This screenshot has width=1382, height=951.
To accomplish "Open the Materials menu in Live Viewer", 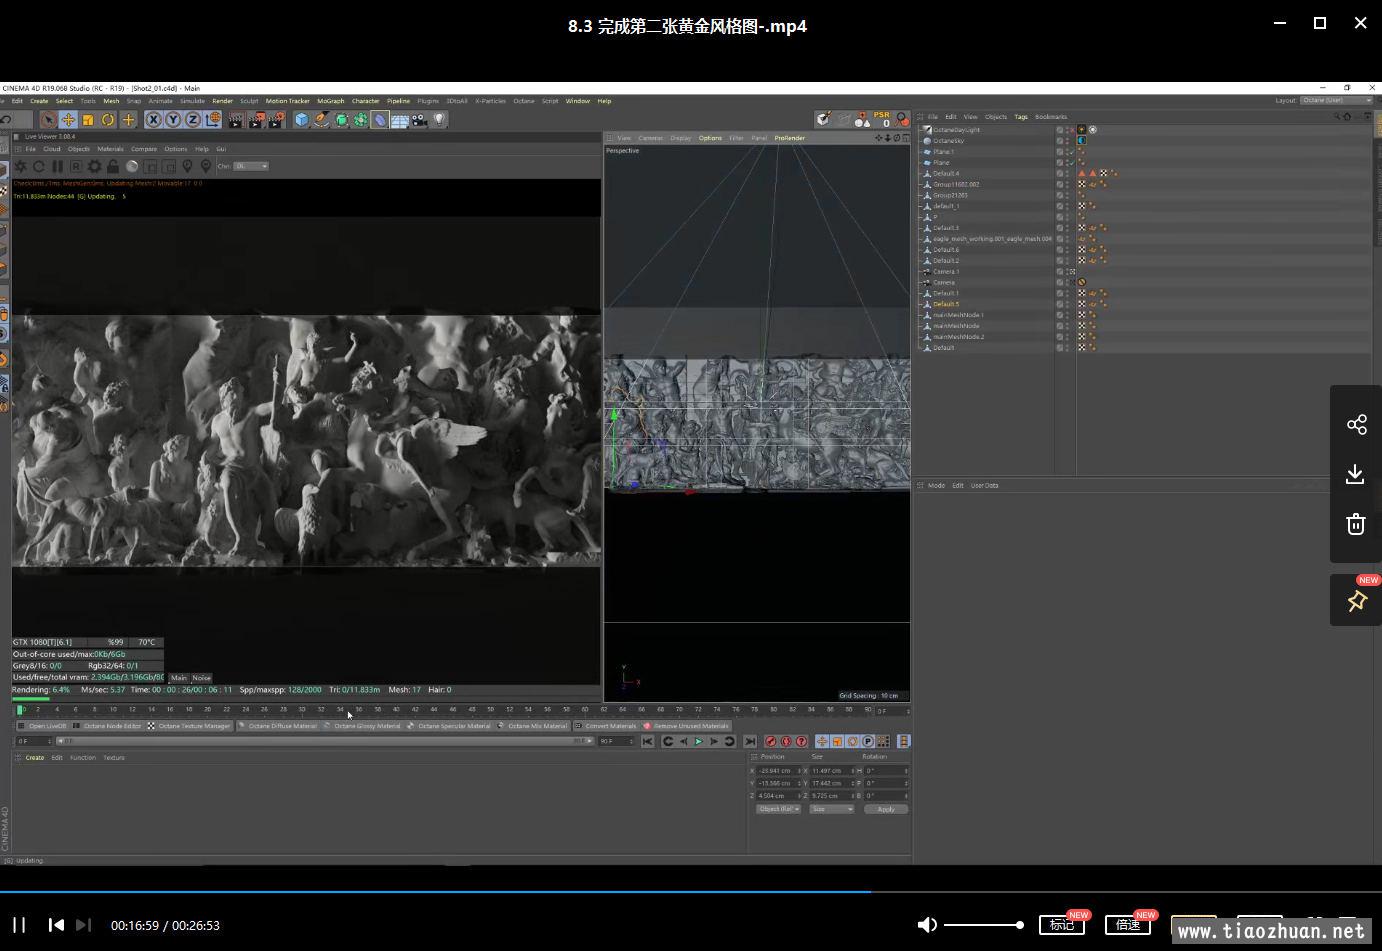I will pos(110,149).
